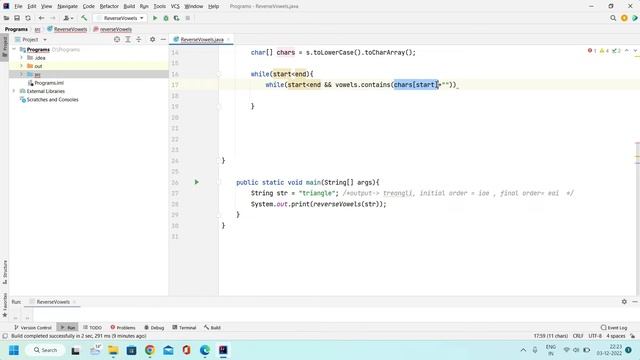
Task: Toggle read-only lock icon in status bar
Action: [632, 336]
